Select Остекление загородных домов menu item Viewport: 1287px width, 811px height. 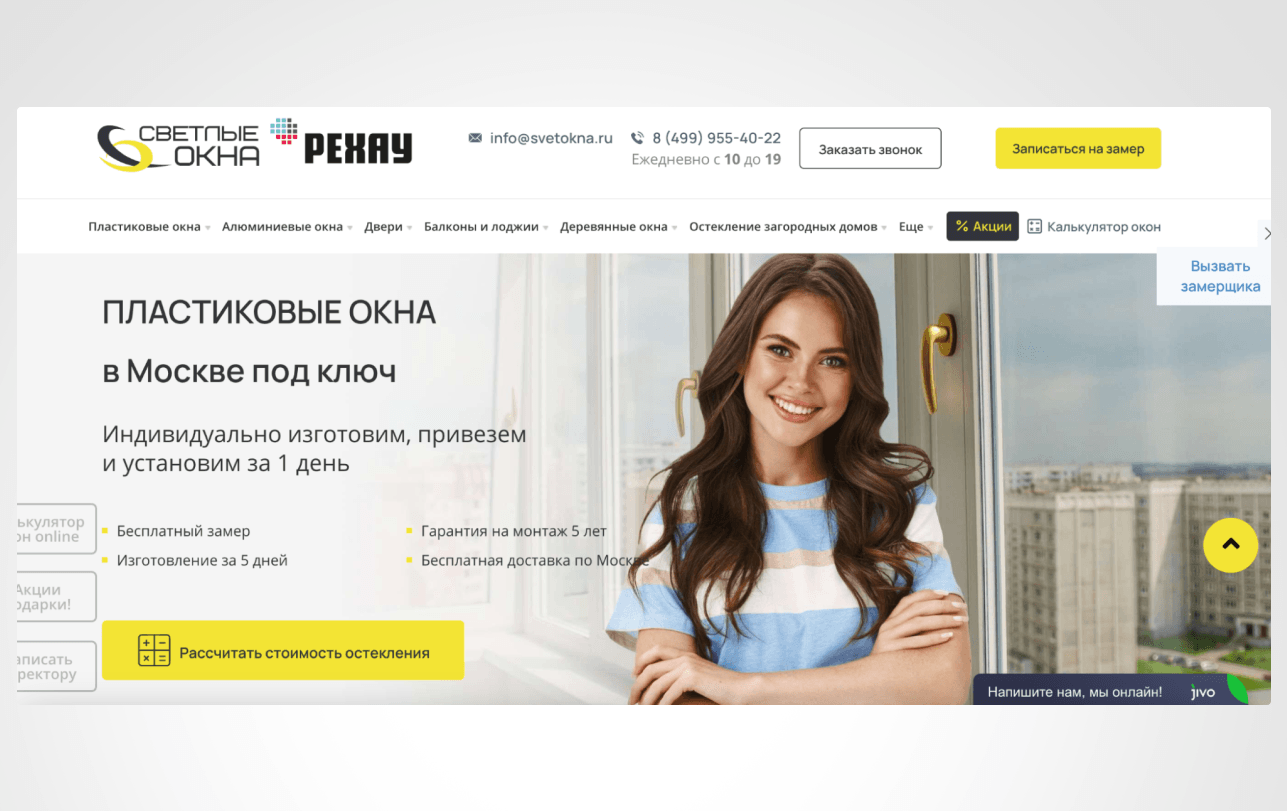[x=788, y=227]
